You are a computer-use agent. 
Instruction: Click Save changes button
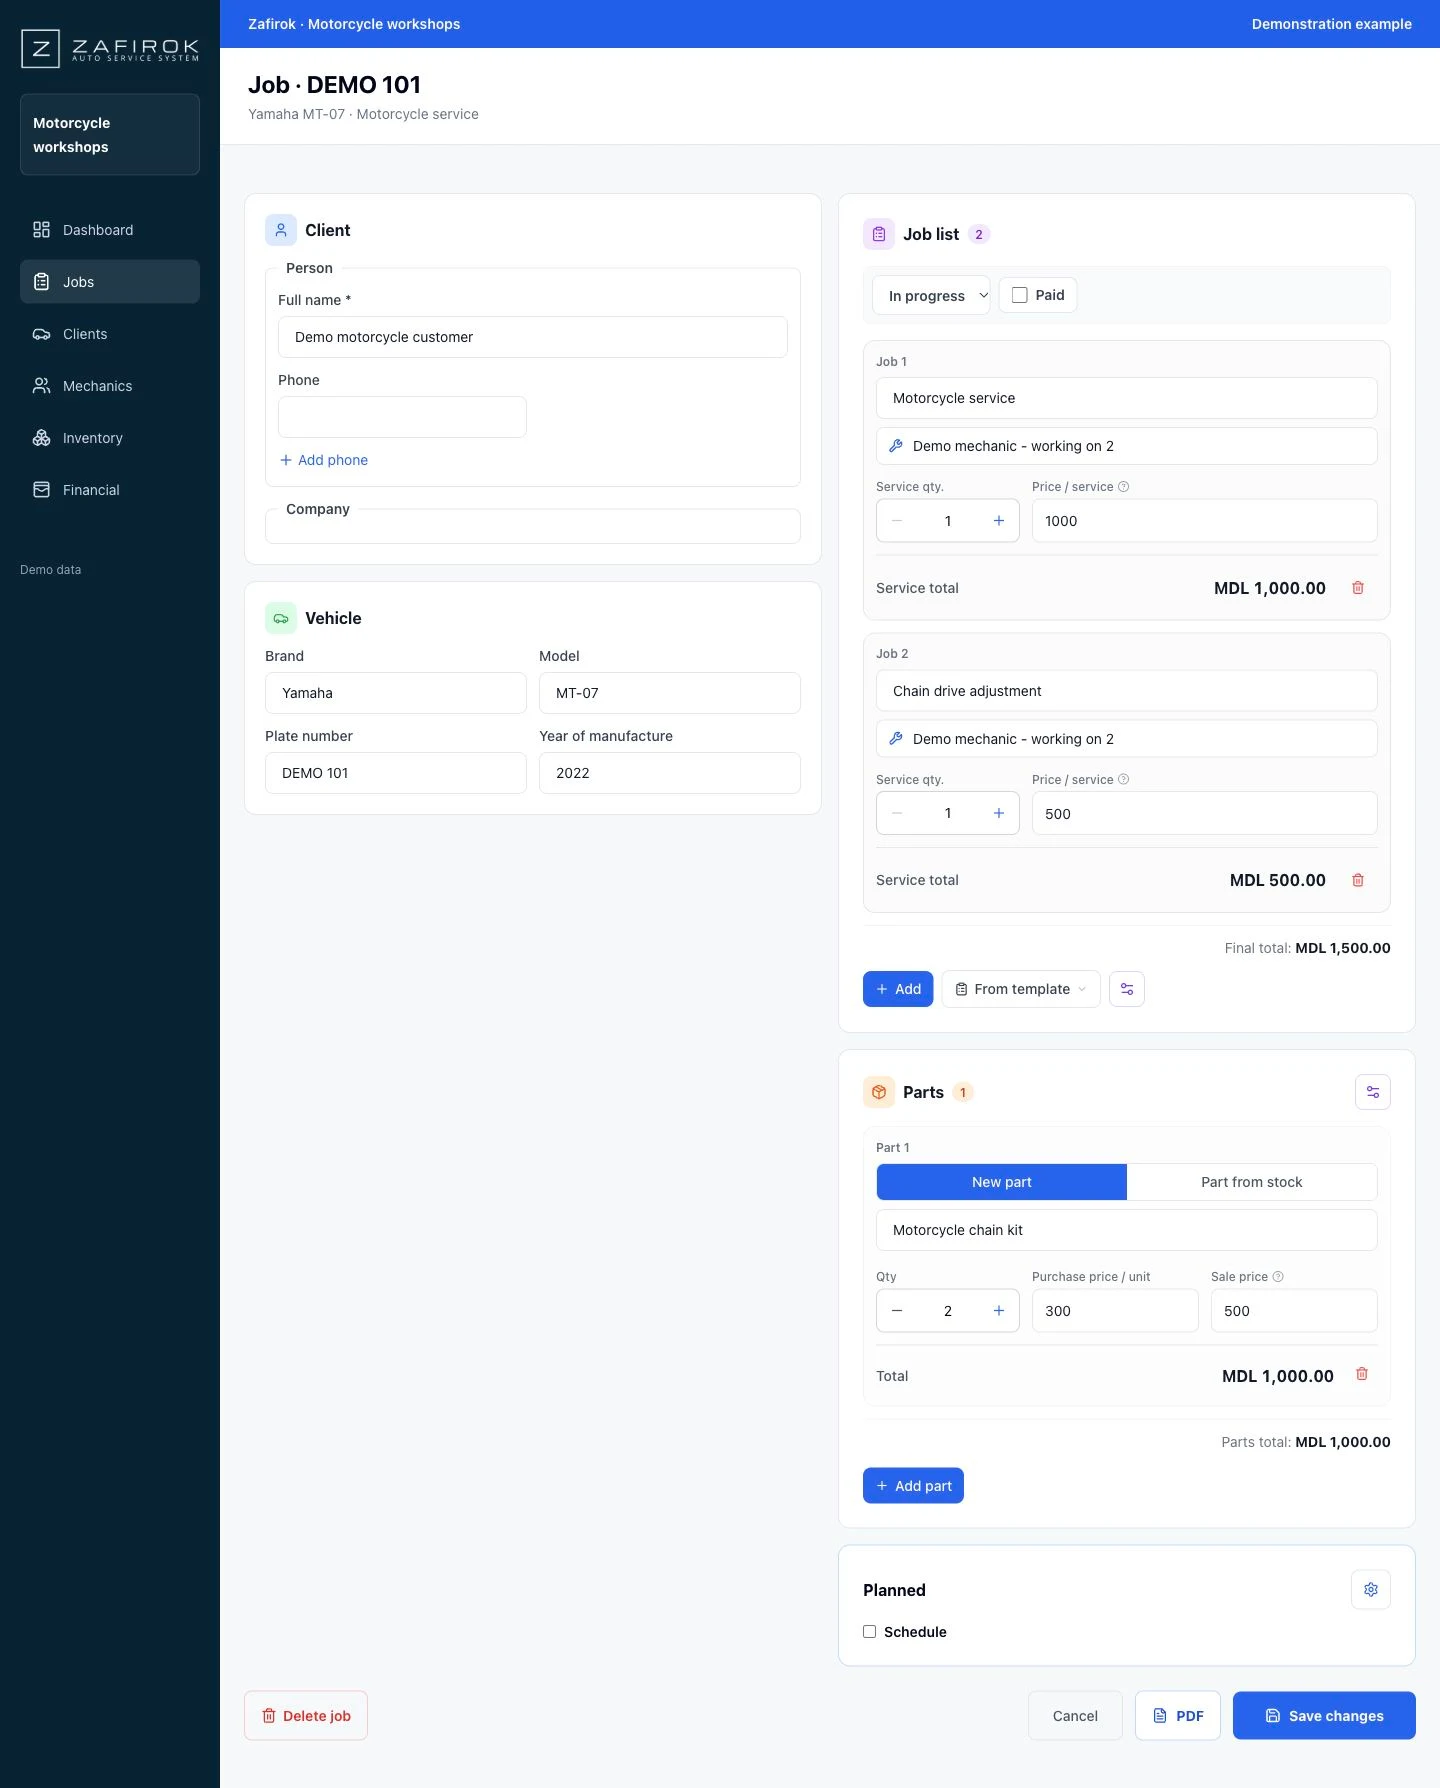point(1324,1716)
